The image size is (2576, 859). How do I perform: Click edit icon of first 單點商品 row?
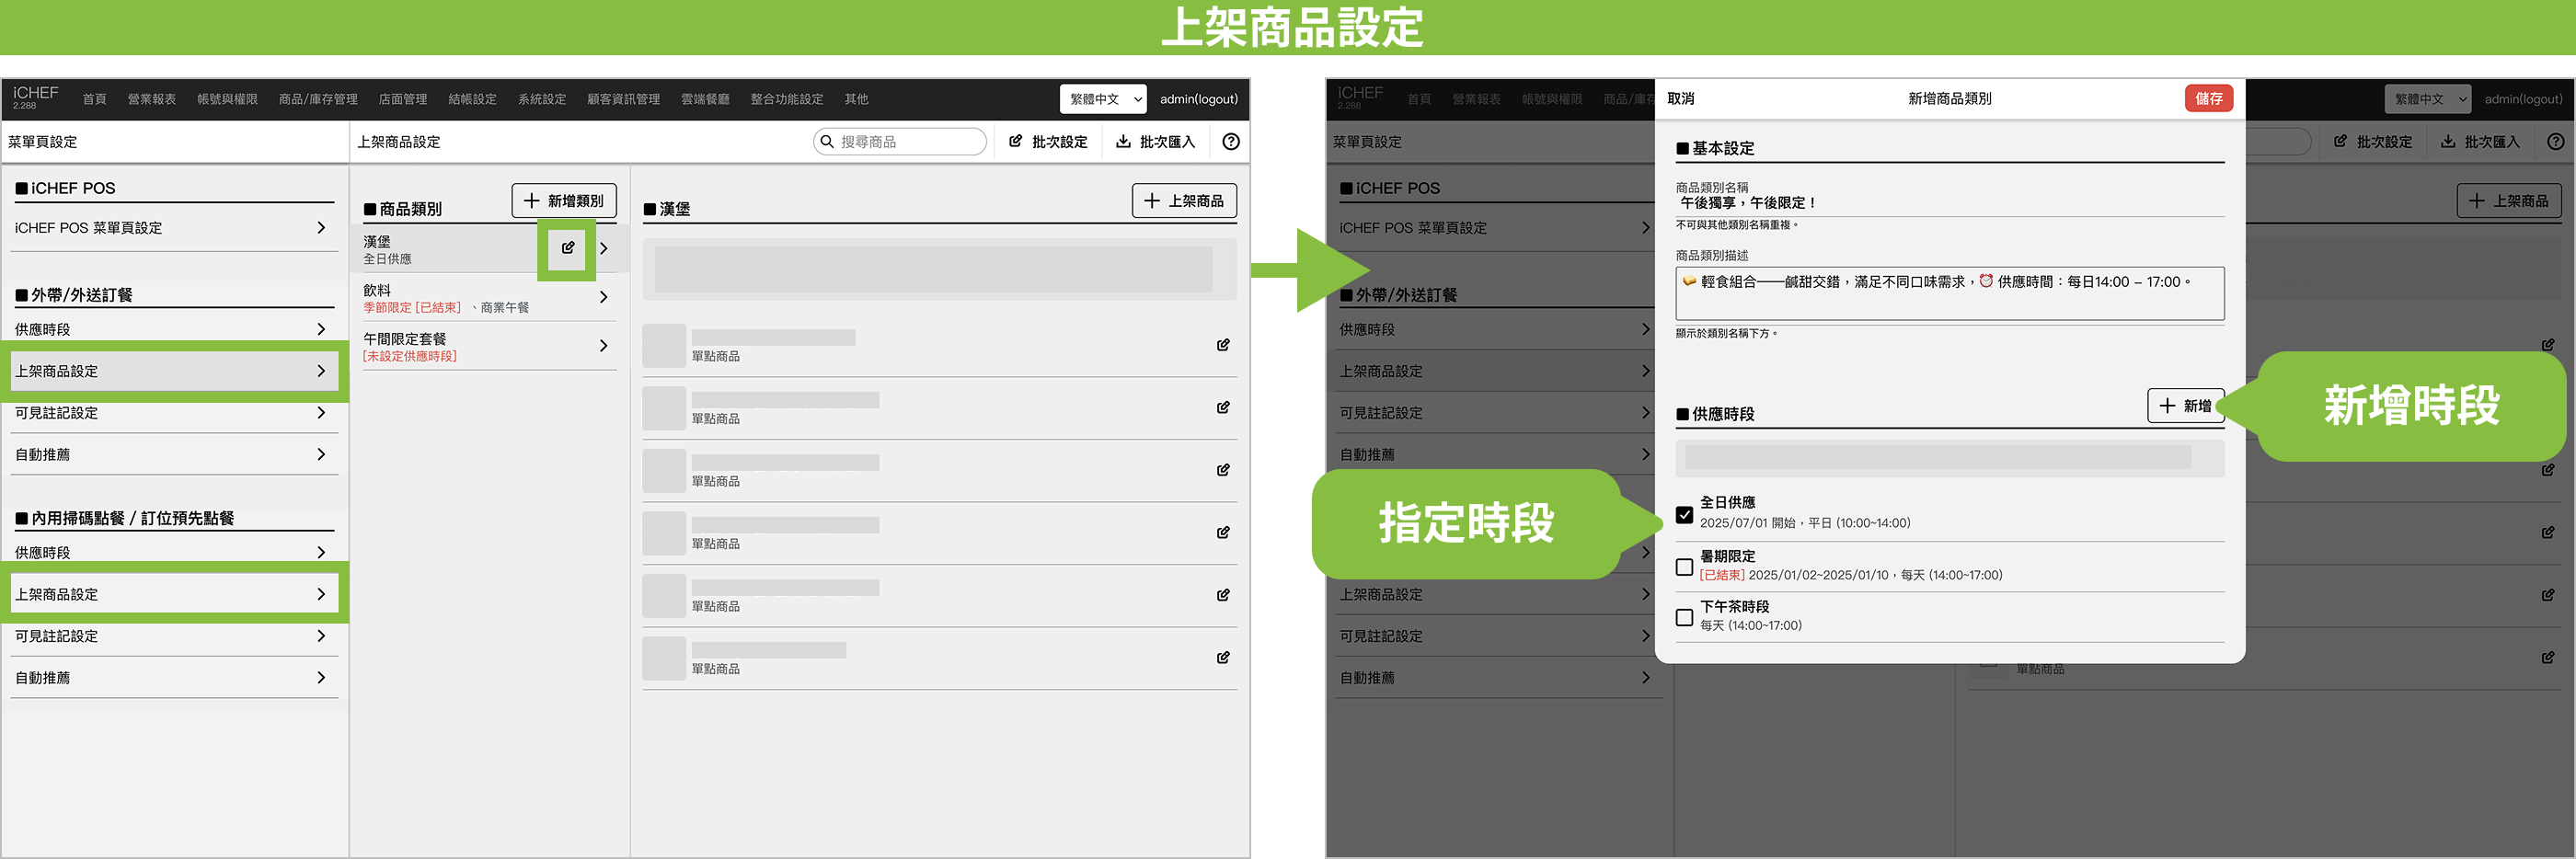click(1222, 345)
